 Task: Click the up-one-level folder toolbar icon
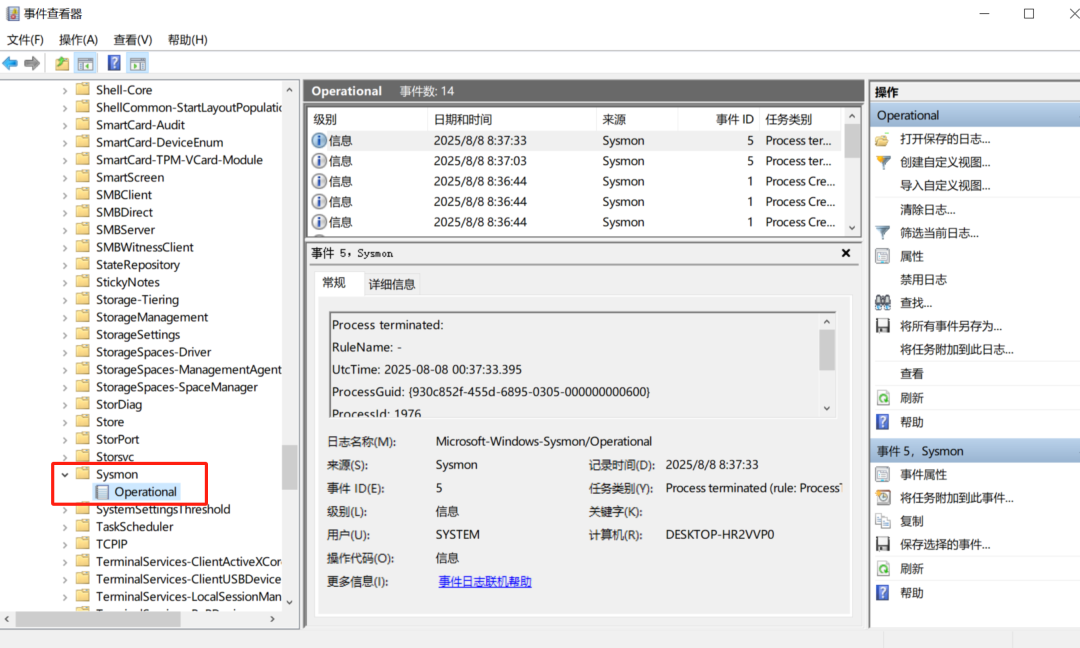pos(62,63)
